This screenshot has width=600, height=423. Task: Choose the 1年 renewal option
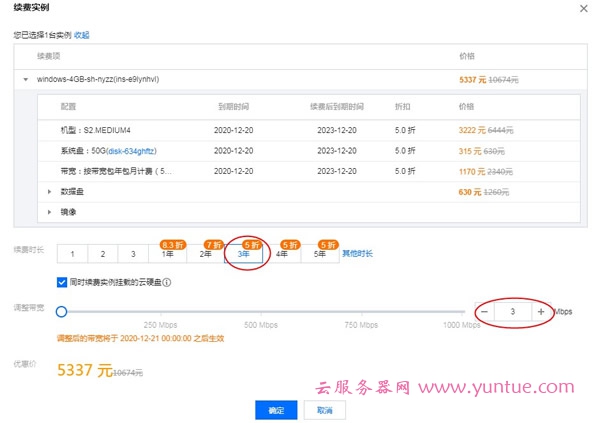click(168, 255)
